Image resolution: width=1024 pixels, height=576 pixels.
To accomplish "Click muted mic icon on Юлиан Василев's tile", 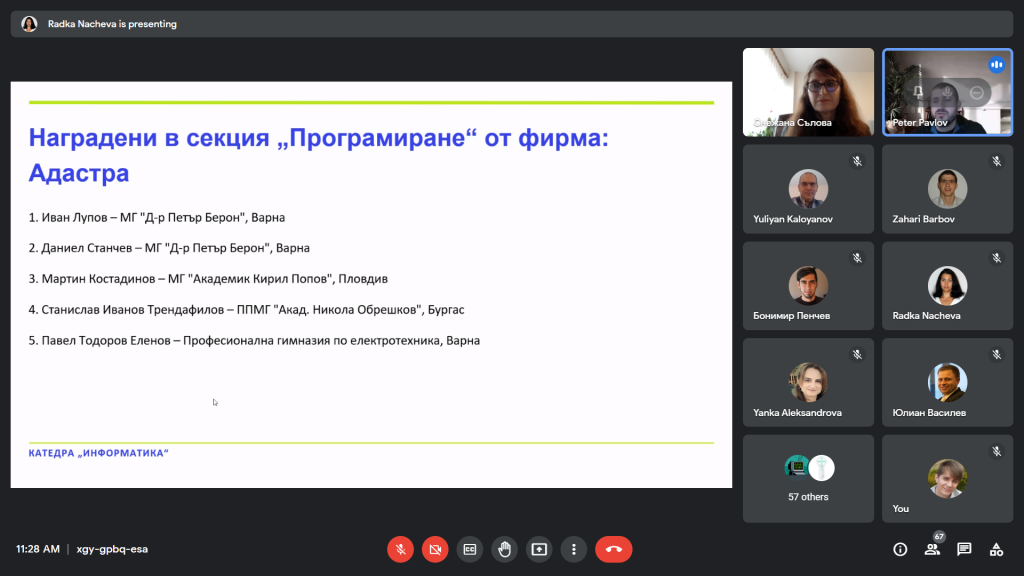I will pos(997,355).
